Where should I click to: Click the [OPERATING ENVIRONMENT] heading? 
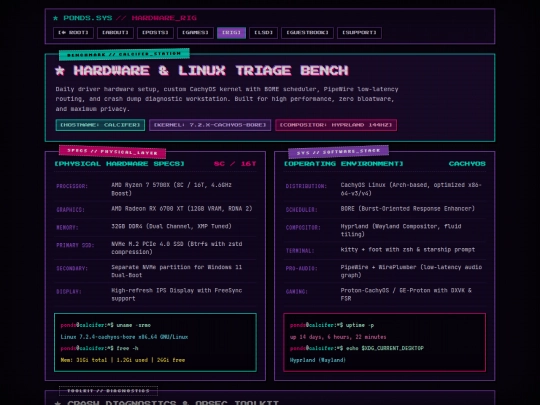tap(343, 164)
